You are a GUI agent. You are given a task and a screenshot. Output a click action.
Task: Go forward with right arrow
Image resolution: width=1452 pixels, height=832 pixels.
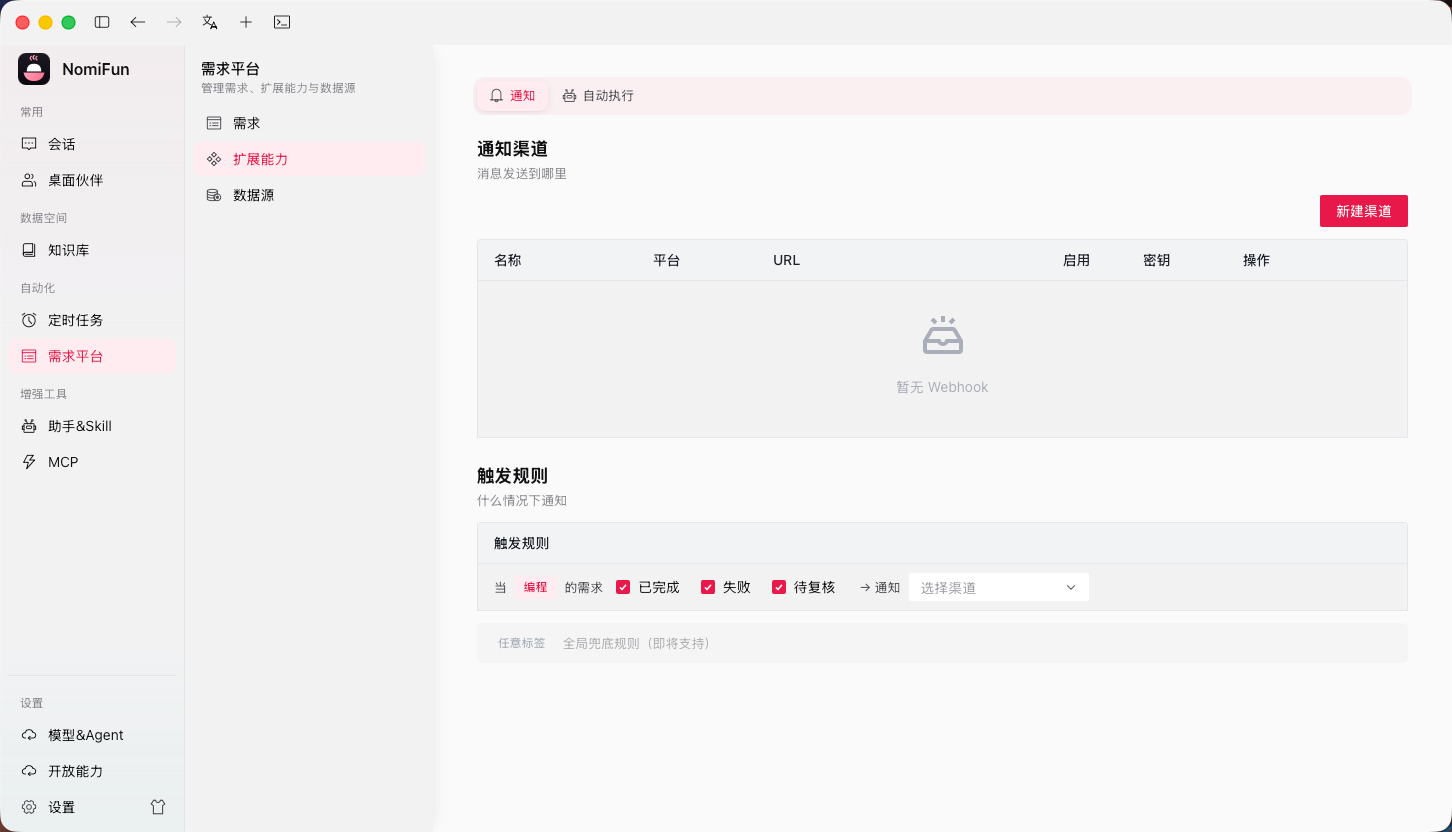(174, 22)
